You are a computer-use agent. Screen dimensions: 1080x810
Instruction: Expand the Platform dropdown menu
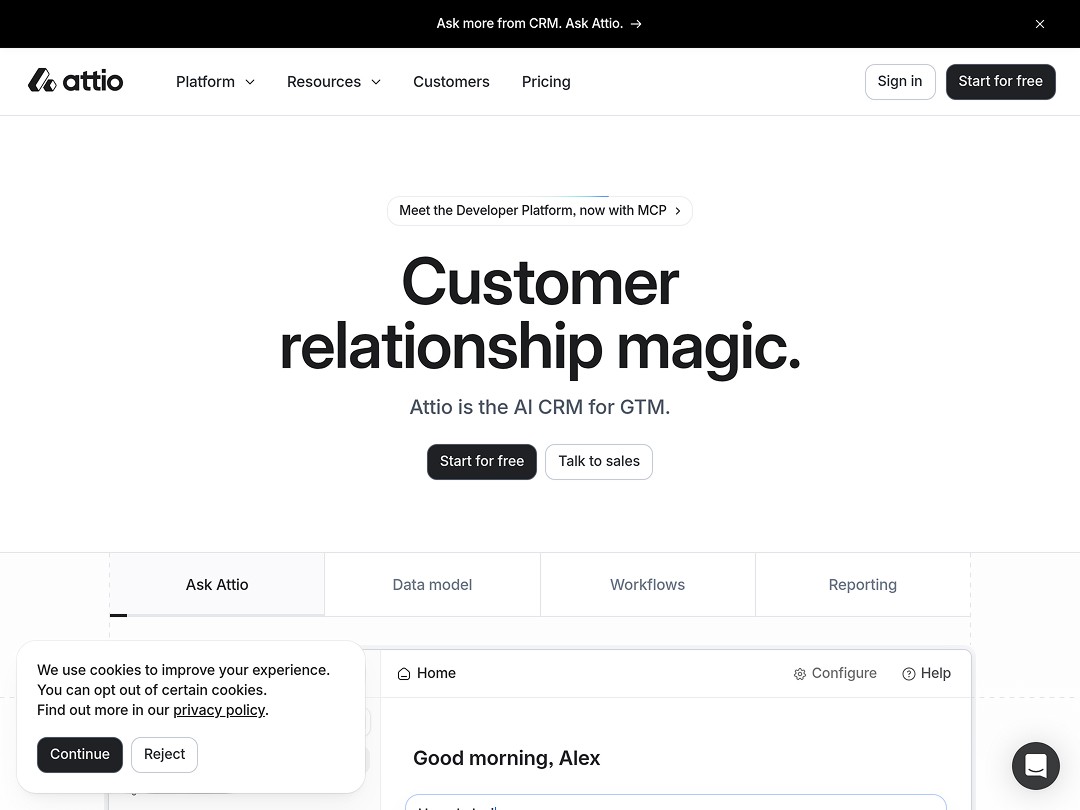click(x=215, y=81)
